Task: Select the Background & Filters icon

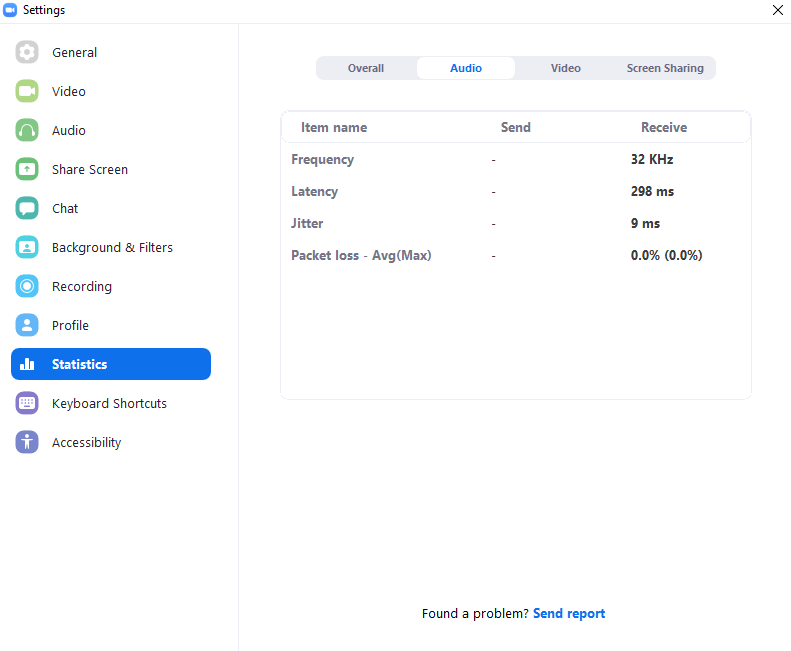Action: (27, 247)
